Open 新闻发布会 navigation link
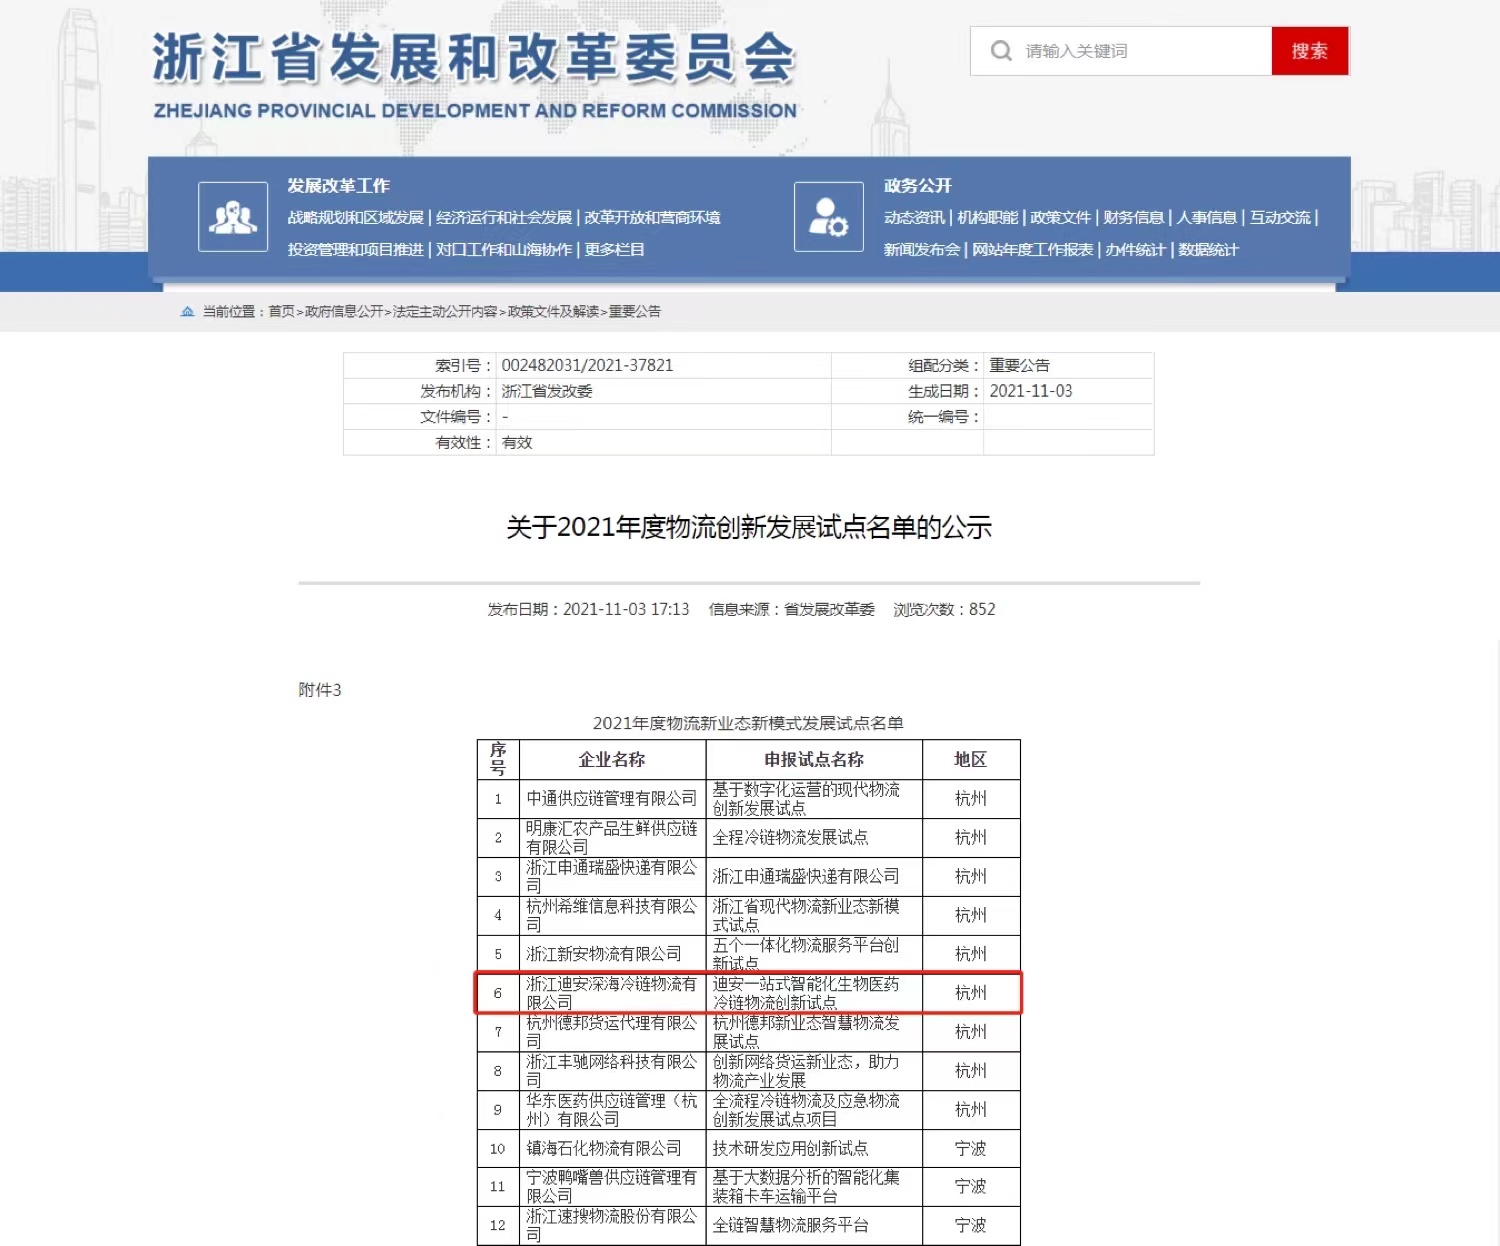This screenshot has height=1246, width=1500. point(922,250)
